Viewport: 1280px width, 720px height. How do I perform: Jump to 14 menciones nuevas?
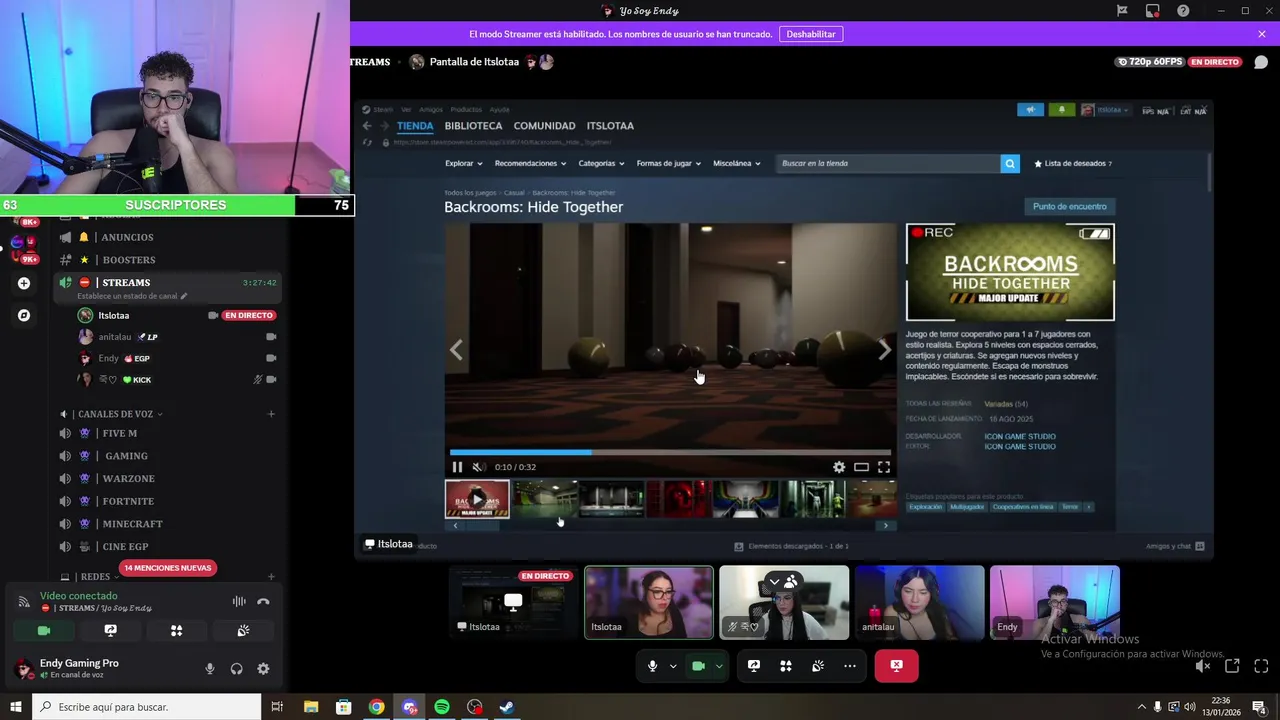pos(168,568)
